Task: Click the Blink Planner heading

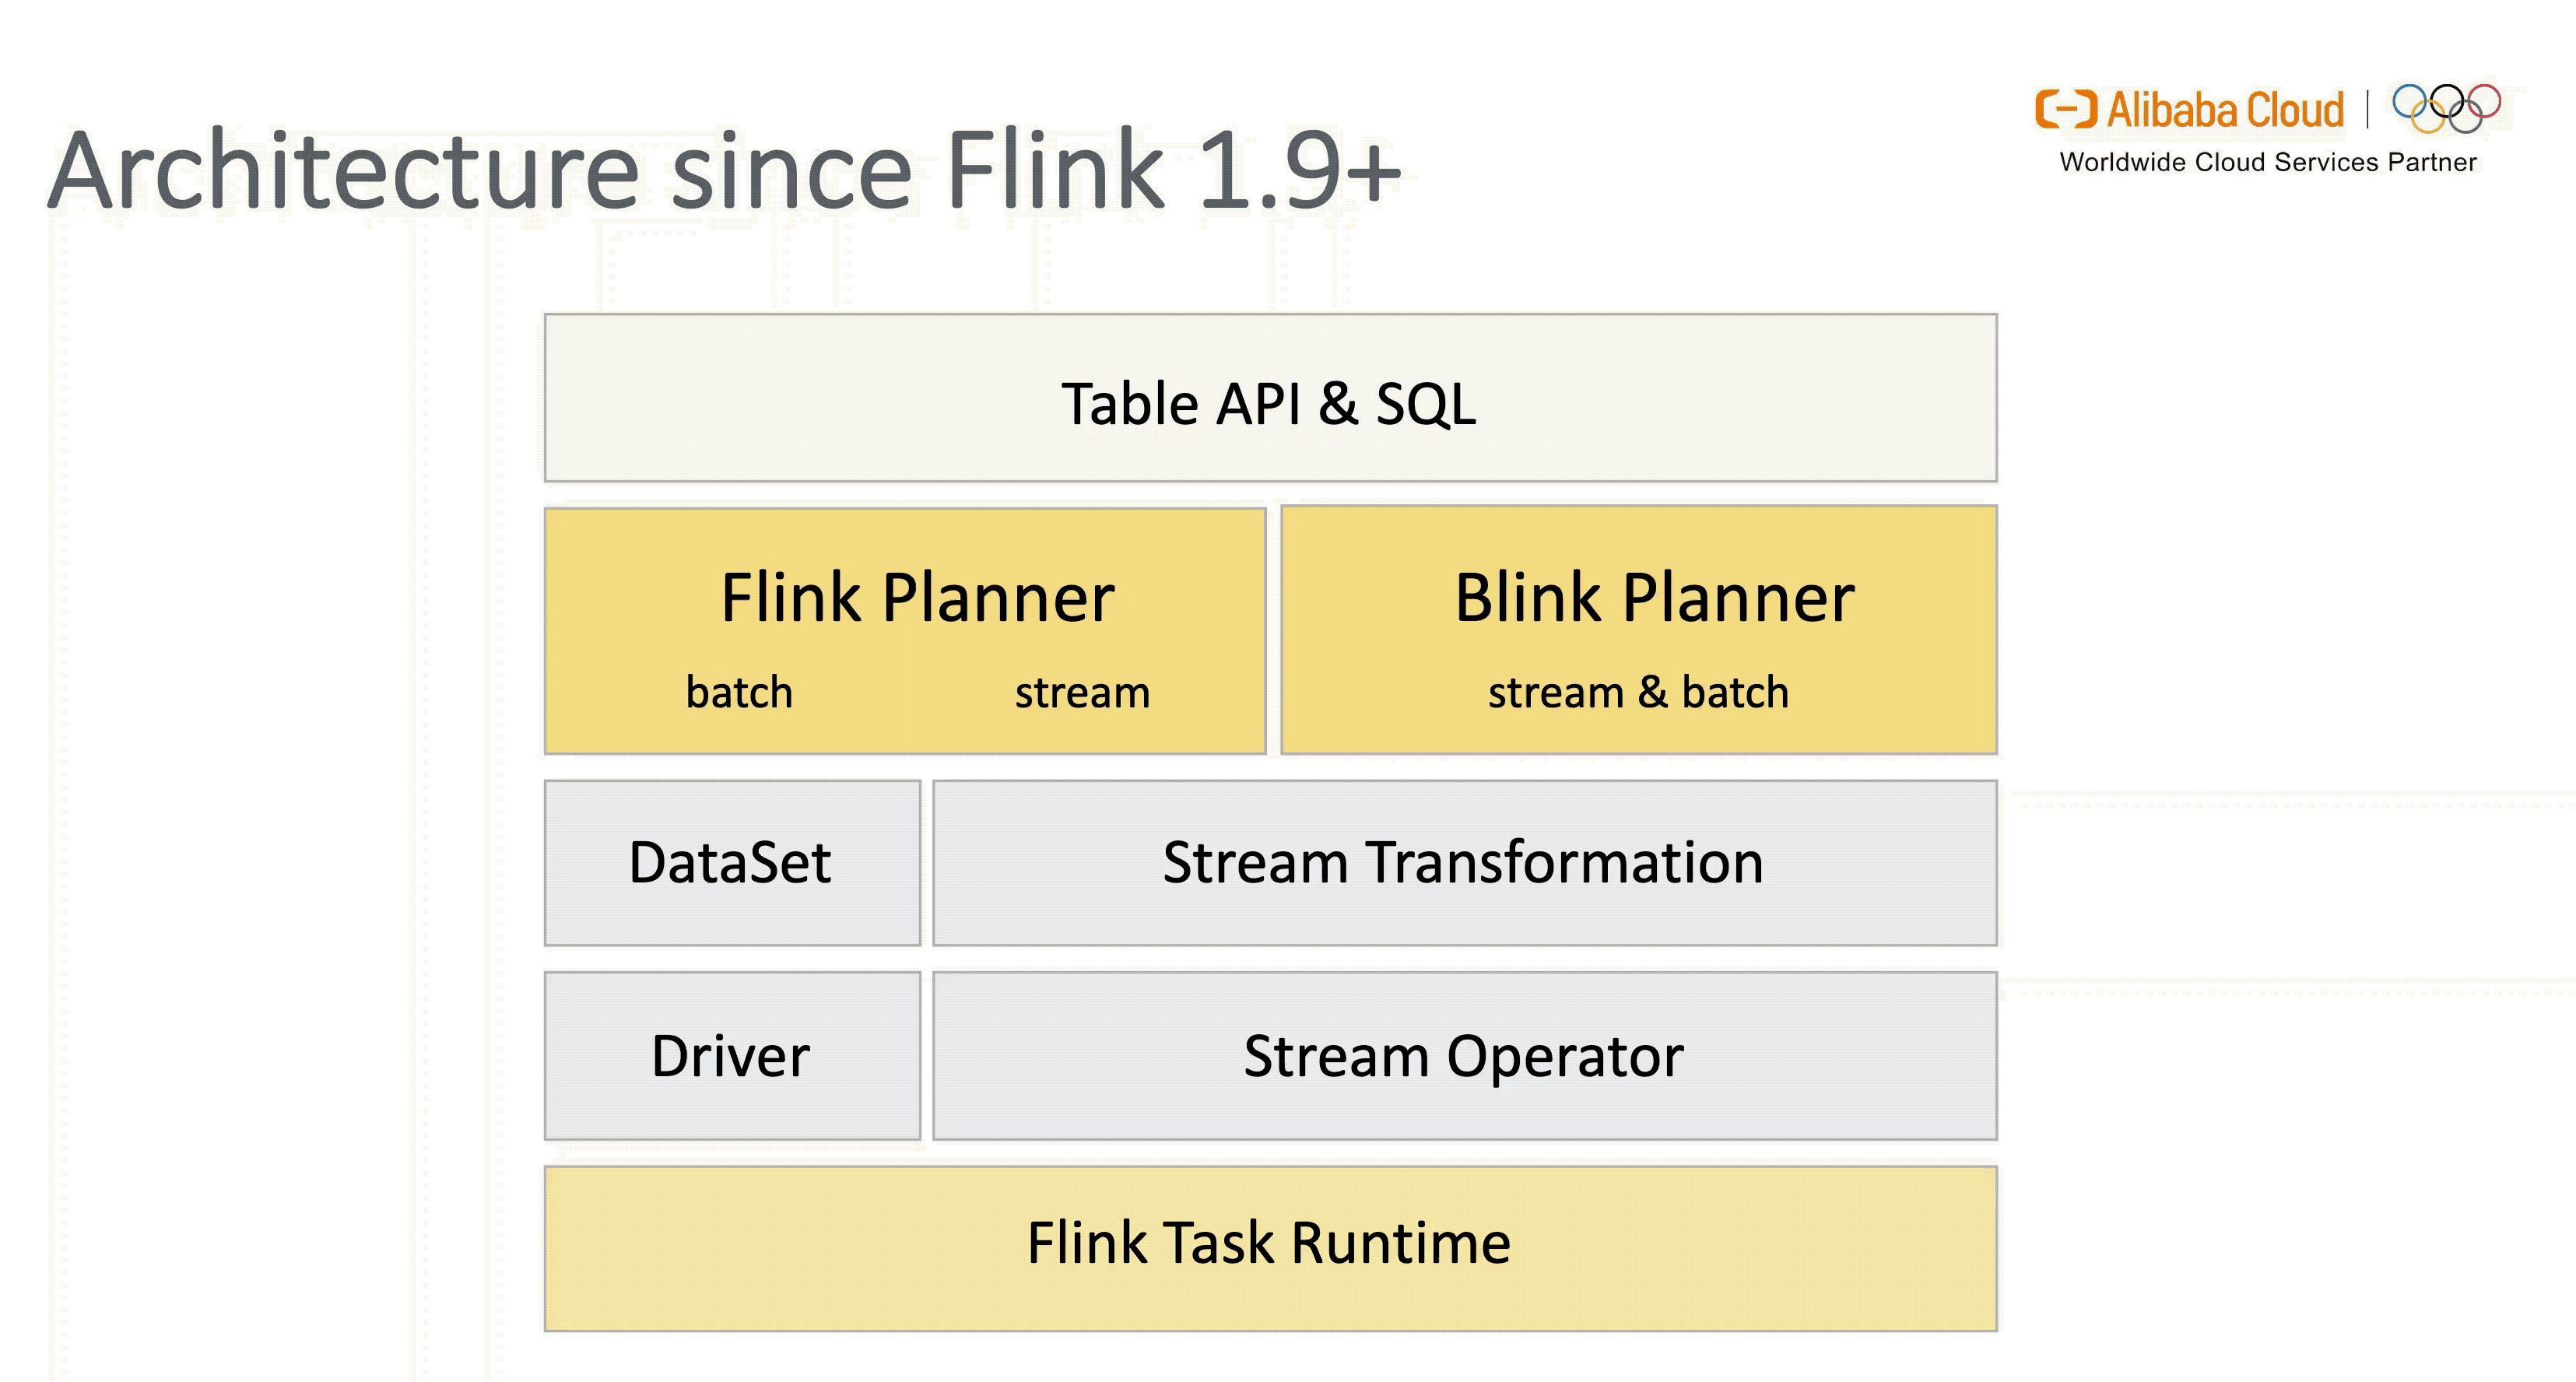Action: click(1654, 598)
